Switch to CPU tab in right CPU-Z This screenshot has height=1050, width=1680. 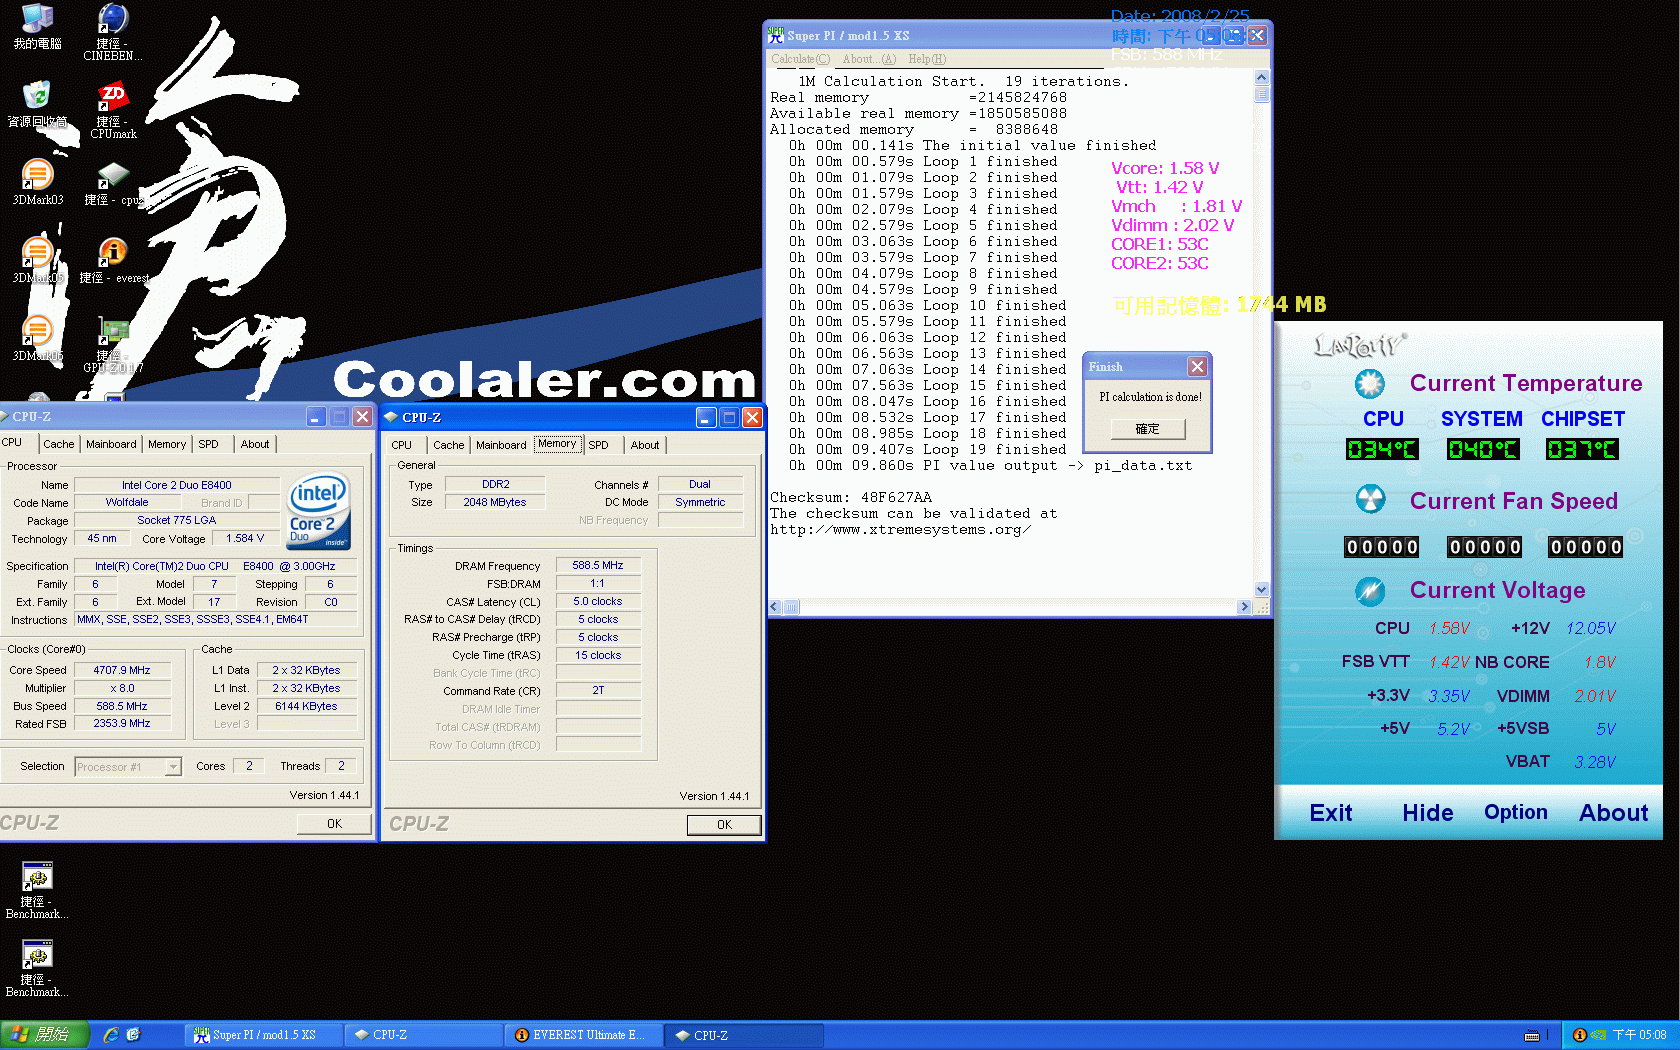402,445
